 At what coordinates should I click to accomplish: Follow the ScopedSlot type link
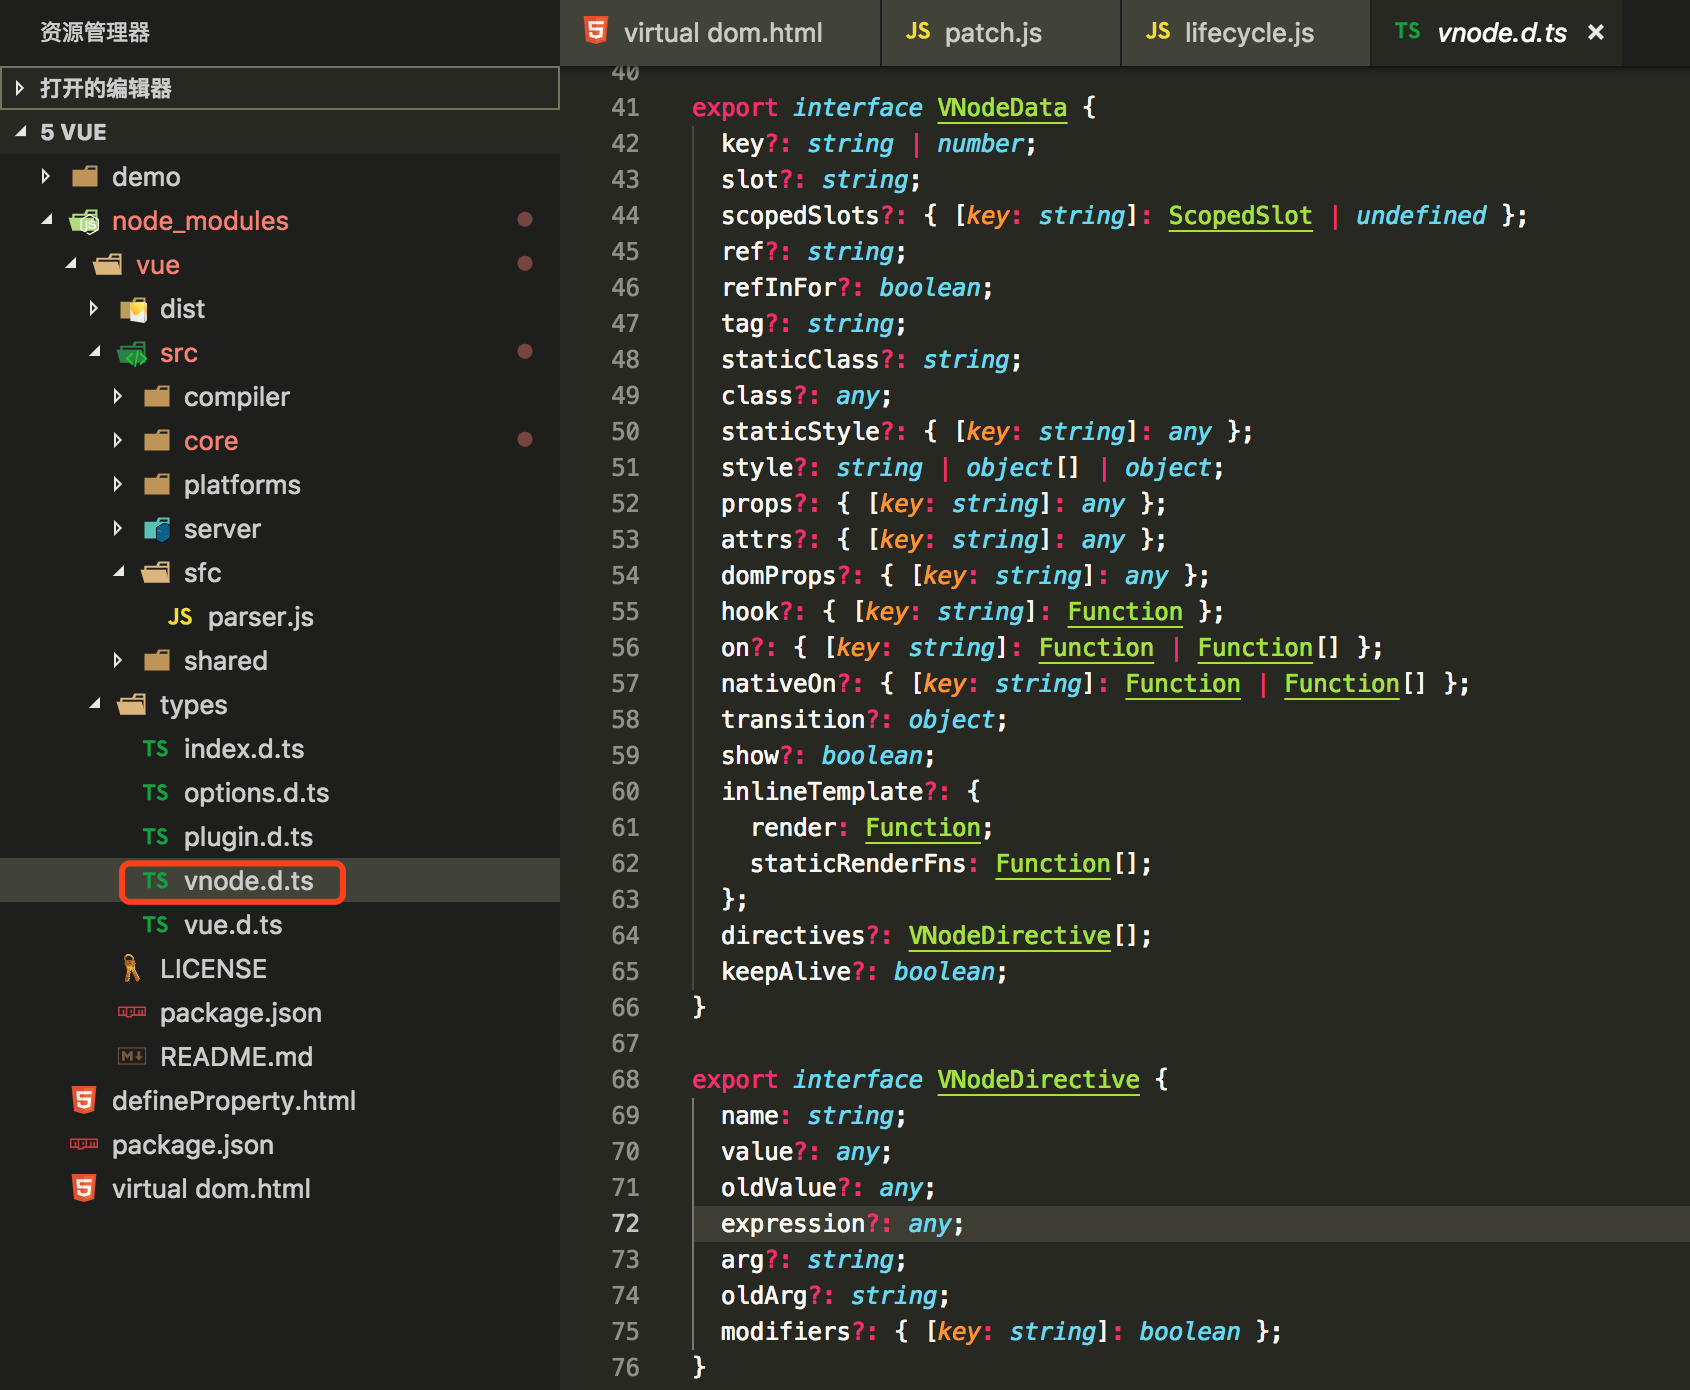click(1239, 216)
